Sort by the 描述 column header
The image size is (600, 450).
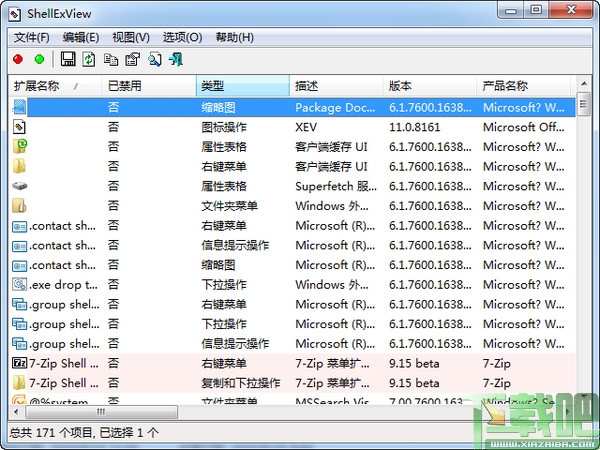(x=337, y=86)
